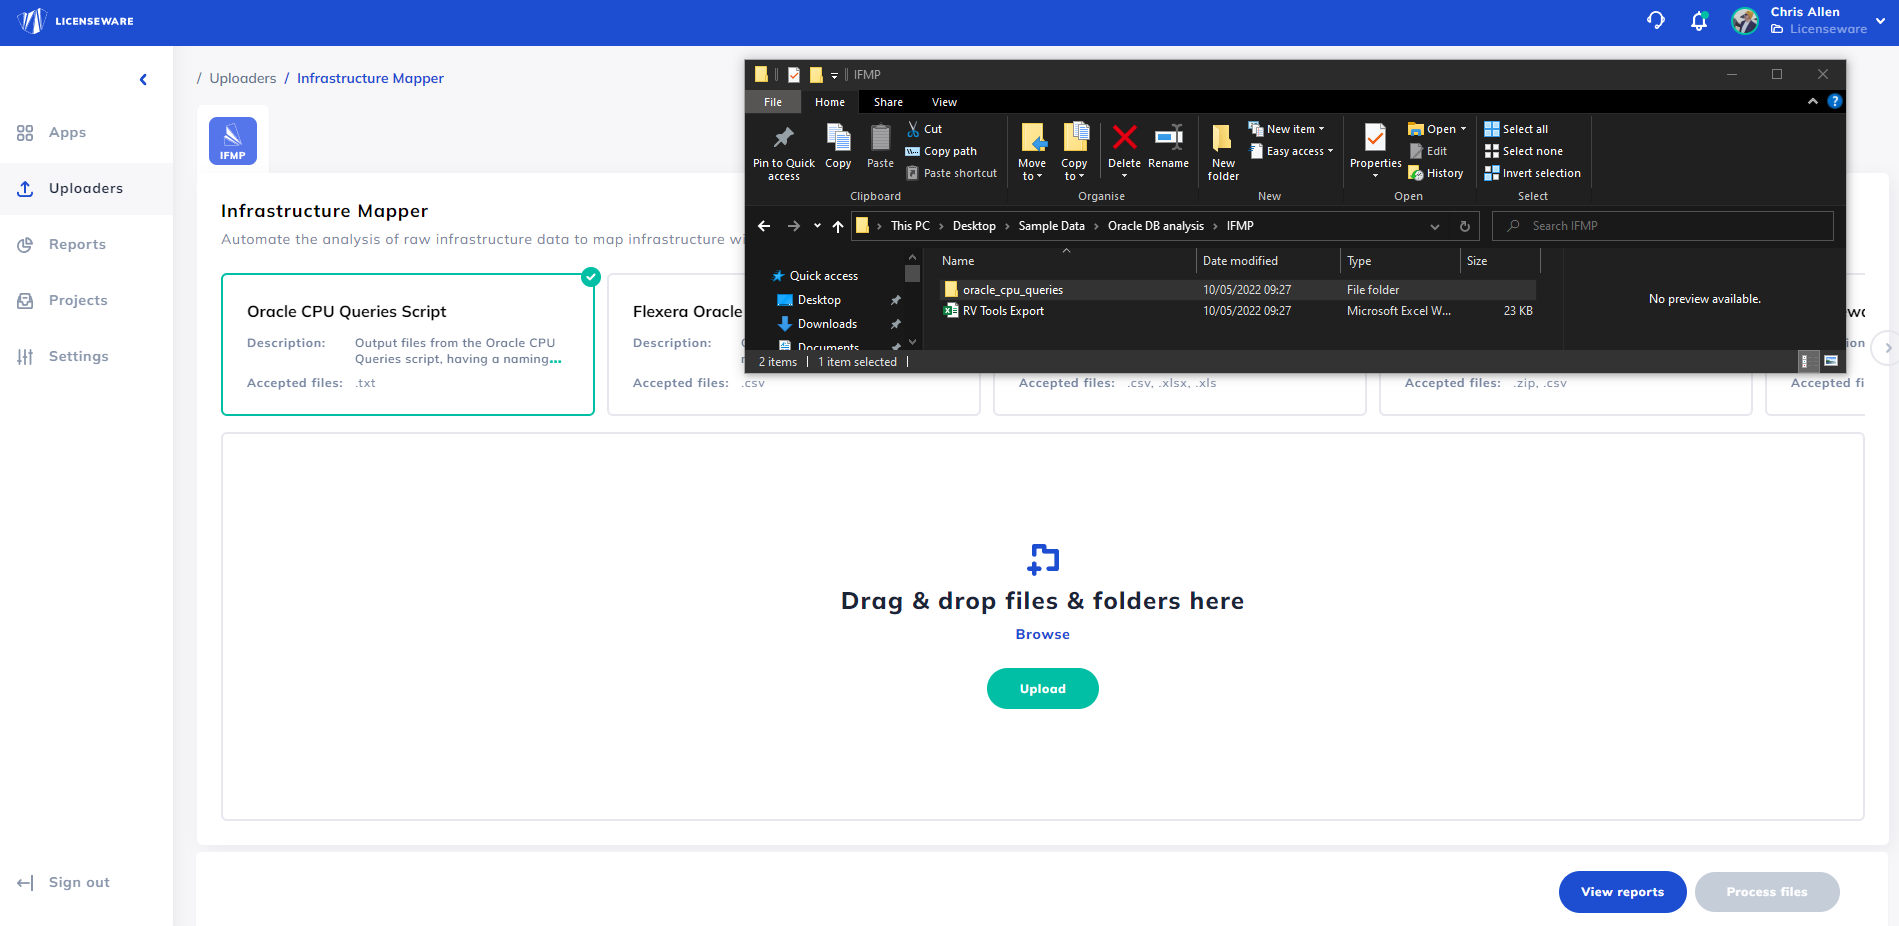
Task: Open the notifications bell icon
Action: (1699, 21)
